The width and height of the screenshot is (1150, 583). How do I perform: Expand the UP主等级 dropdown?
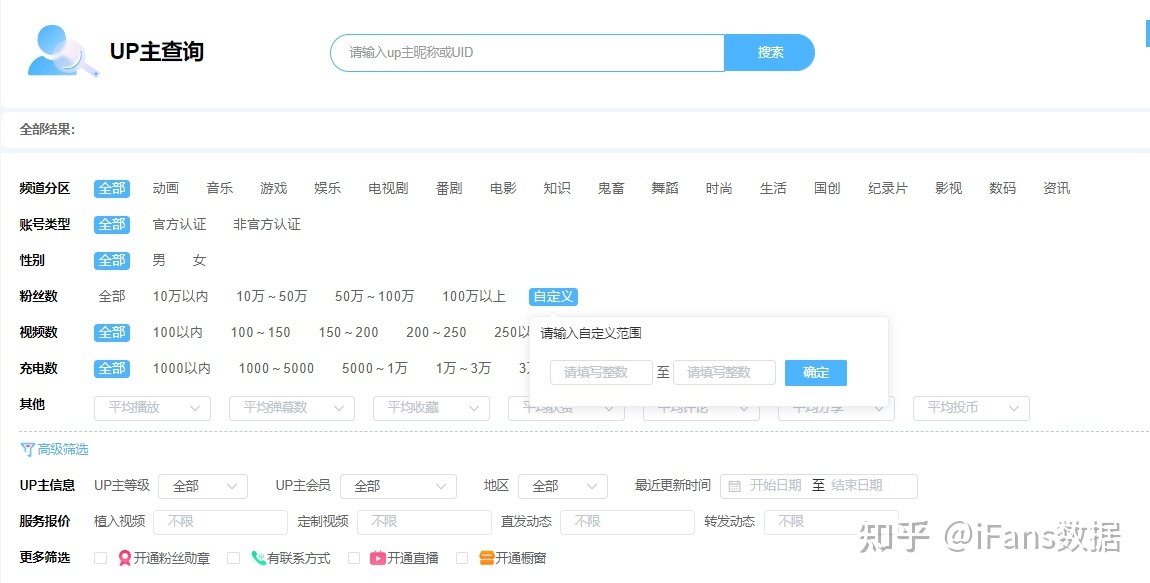click(202, 486)
